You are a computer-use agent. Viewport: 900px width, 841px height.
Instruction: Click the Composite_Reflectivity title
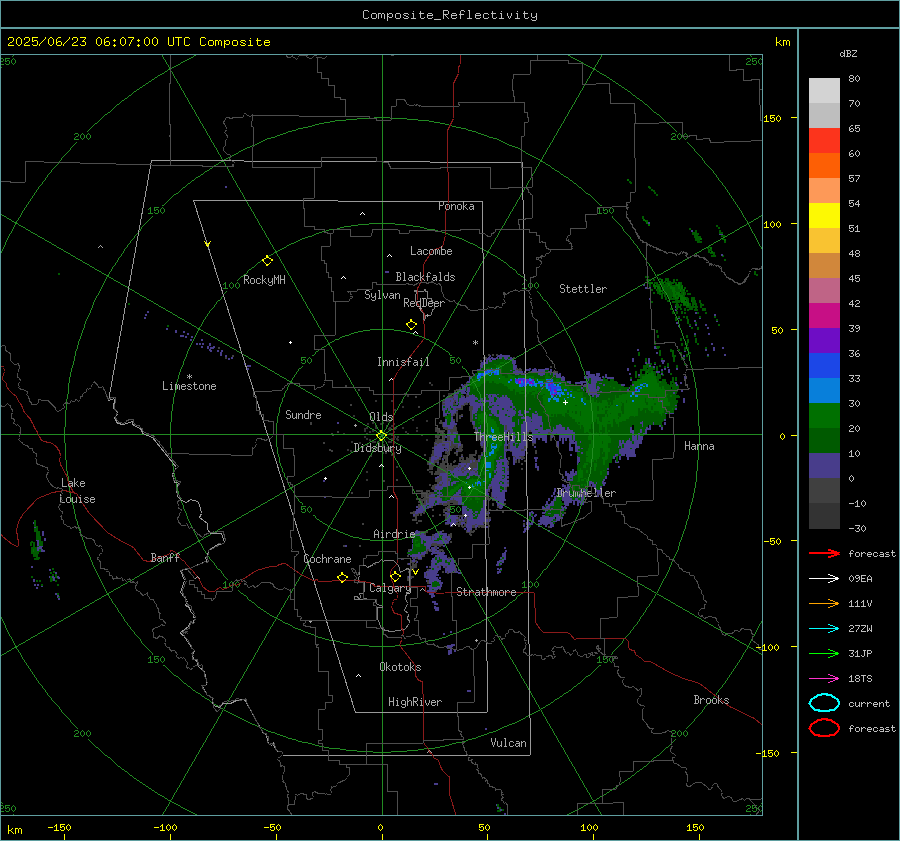click(x=450, y=15)
